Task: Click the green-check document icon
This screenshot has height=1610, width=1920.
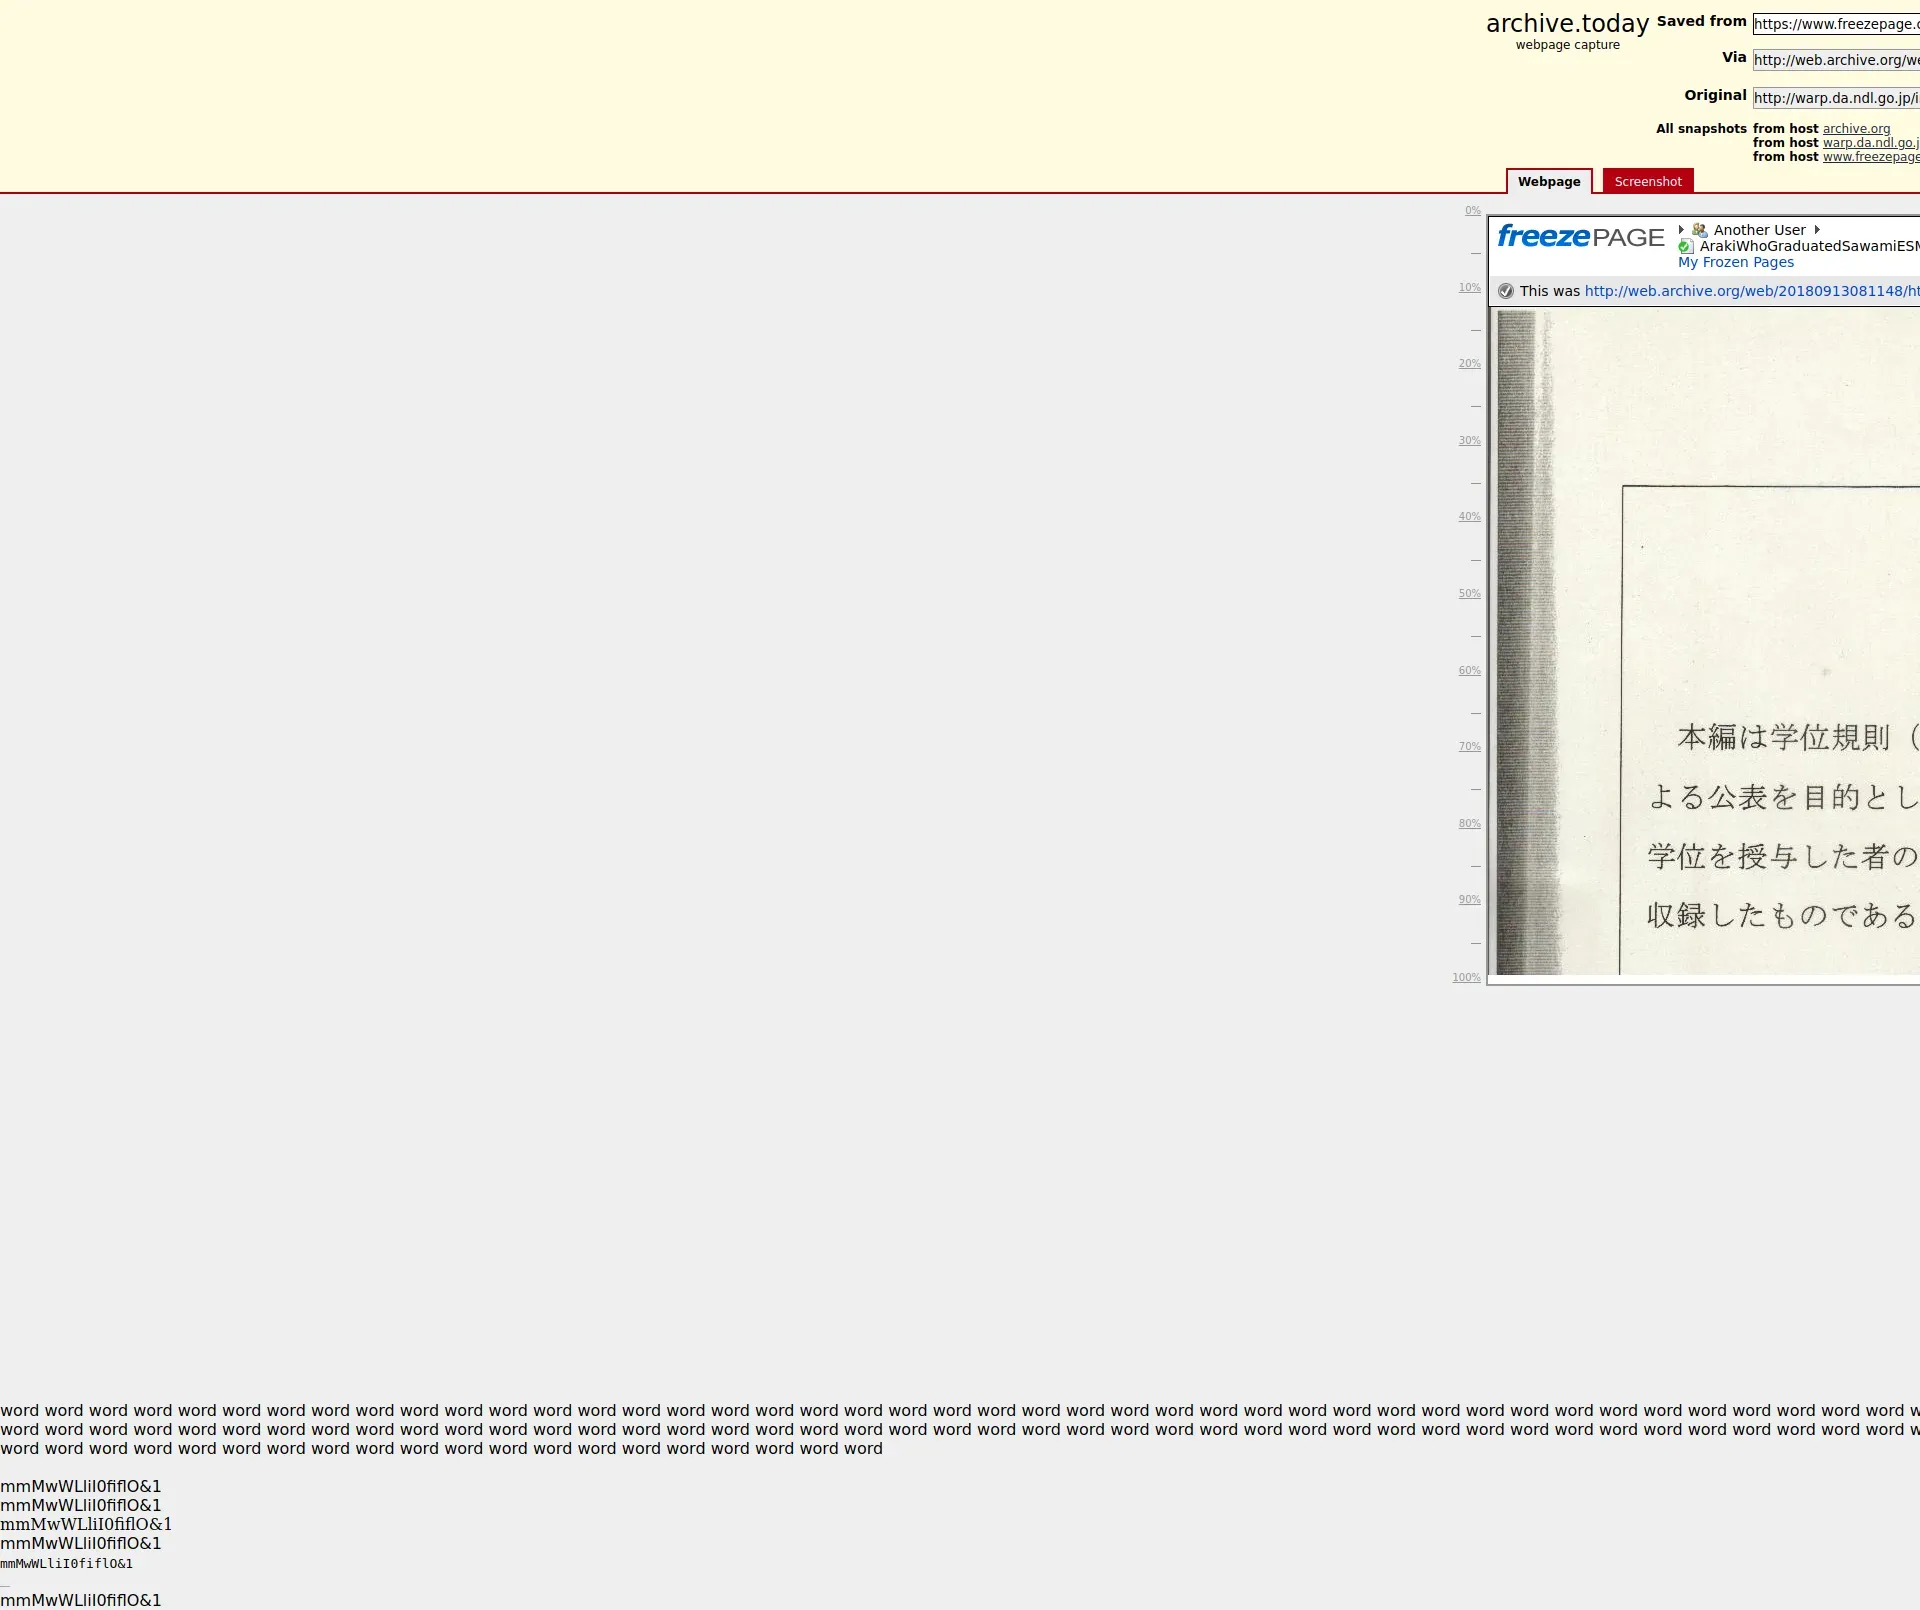Action: (1686, 247)
